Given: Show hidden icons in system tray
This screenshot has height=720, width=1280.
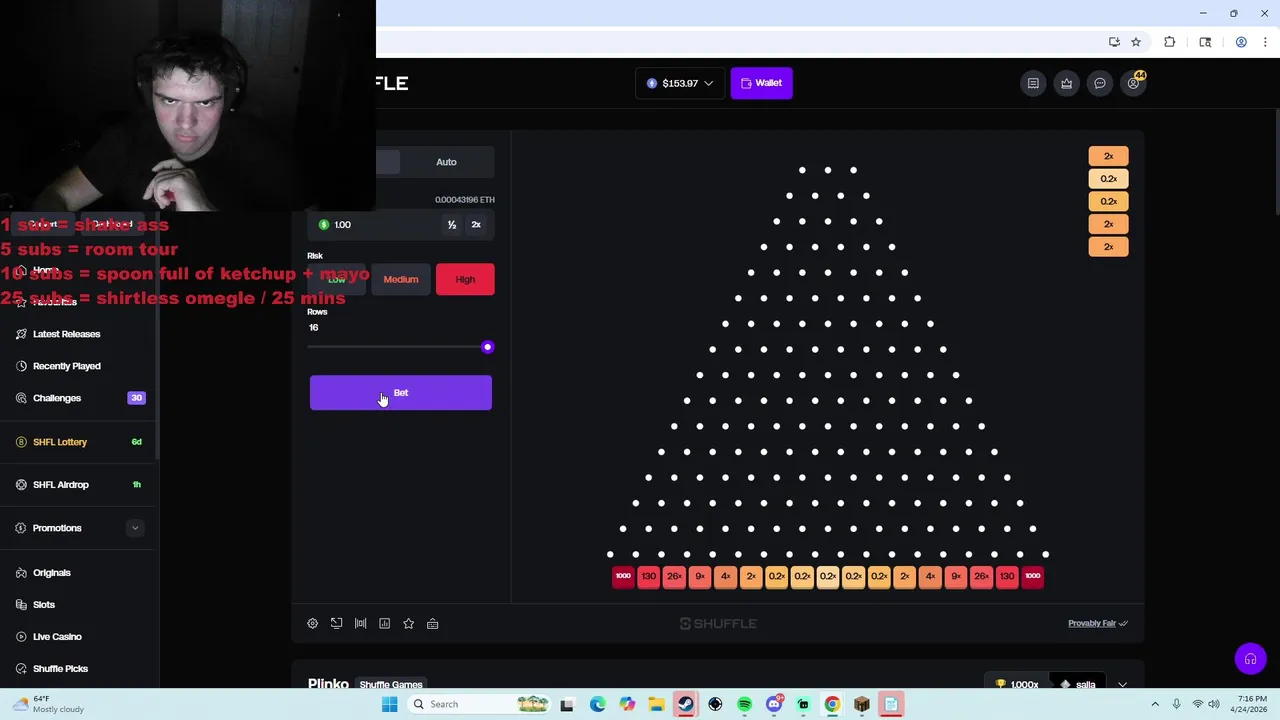Looking at the screenshot, I should (x=1155, y=704).
